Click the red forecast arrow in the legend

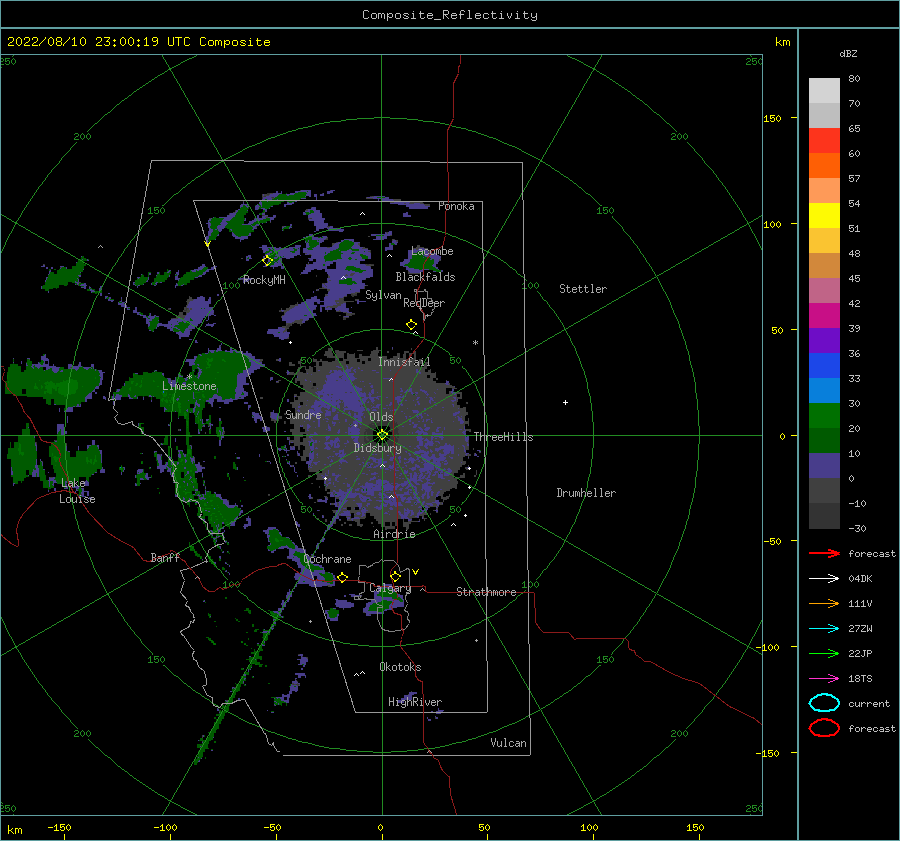coord(824,553)
